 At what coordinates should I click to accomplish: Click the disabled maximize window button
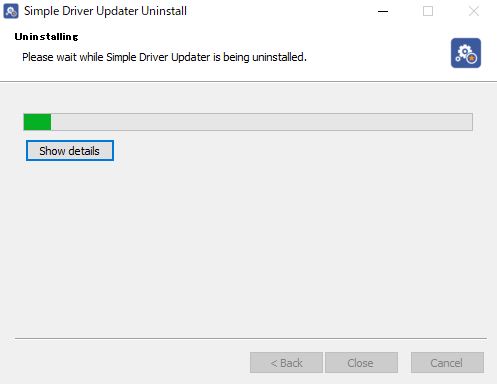(x=428, y=11)
